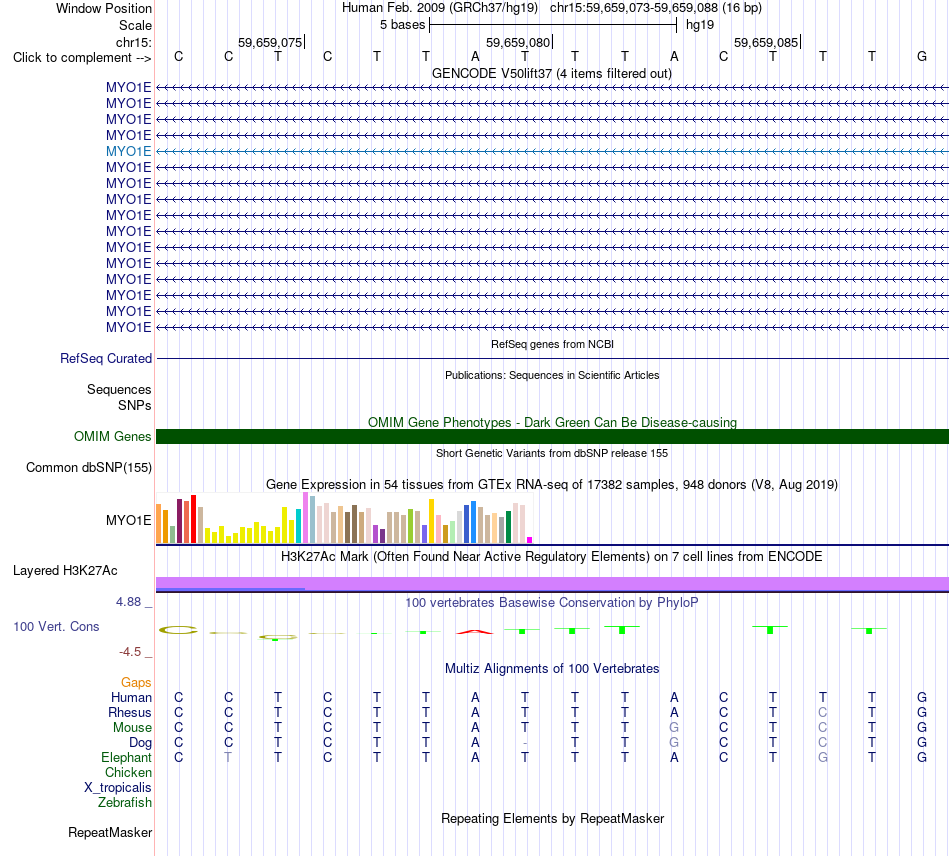Image resolution: width=950 pixels, height=856 pixels.
Task: Click the light-blue MYO1E transcript arrow line
Action: [552, 151]
